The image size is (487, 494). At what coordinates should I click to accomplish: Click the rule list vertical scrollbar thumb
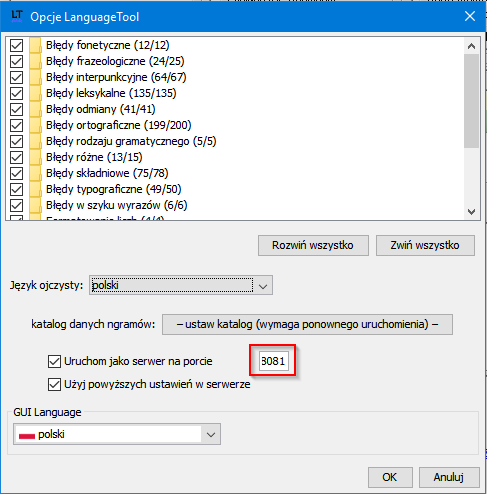(x=471, y=101)
